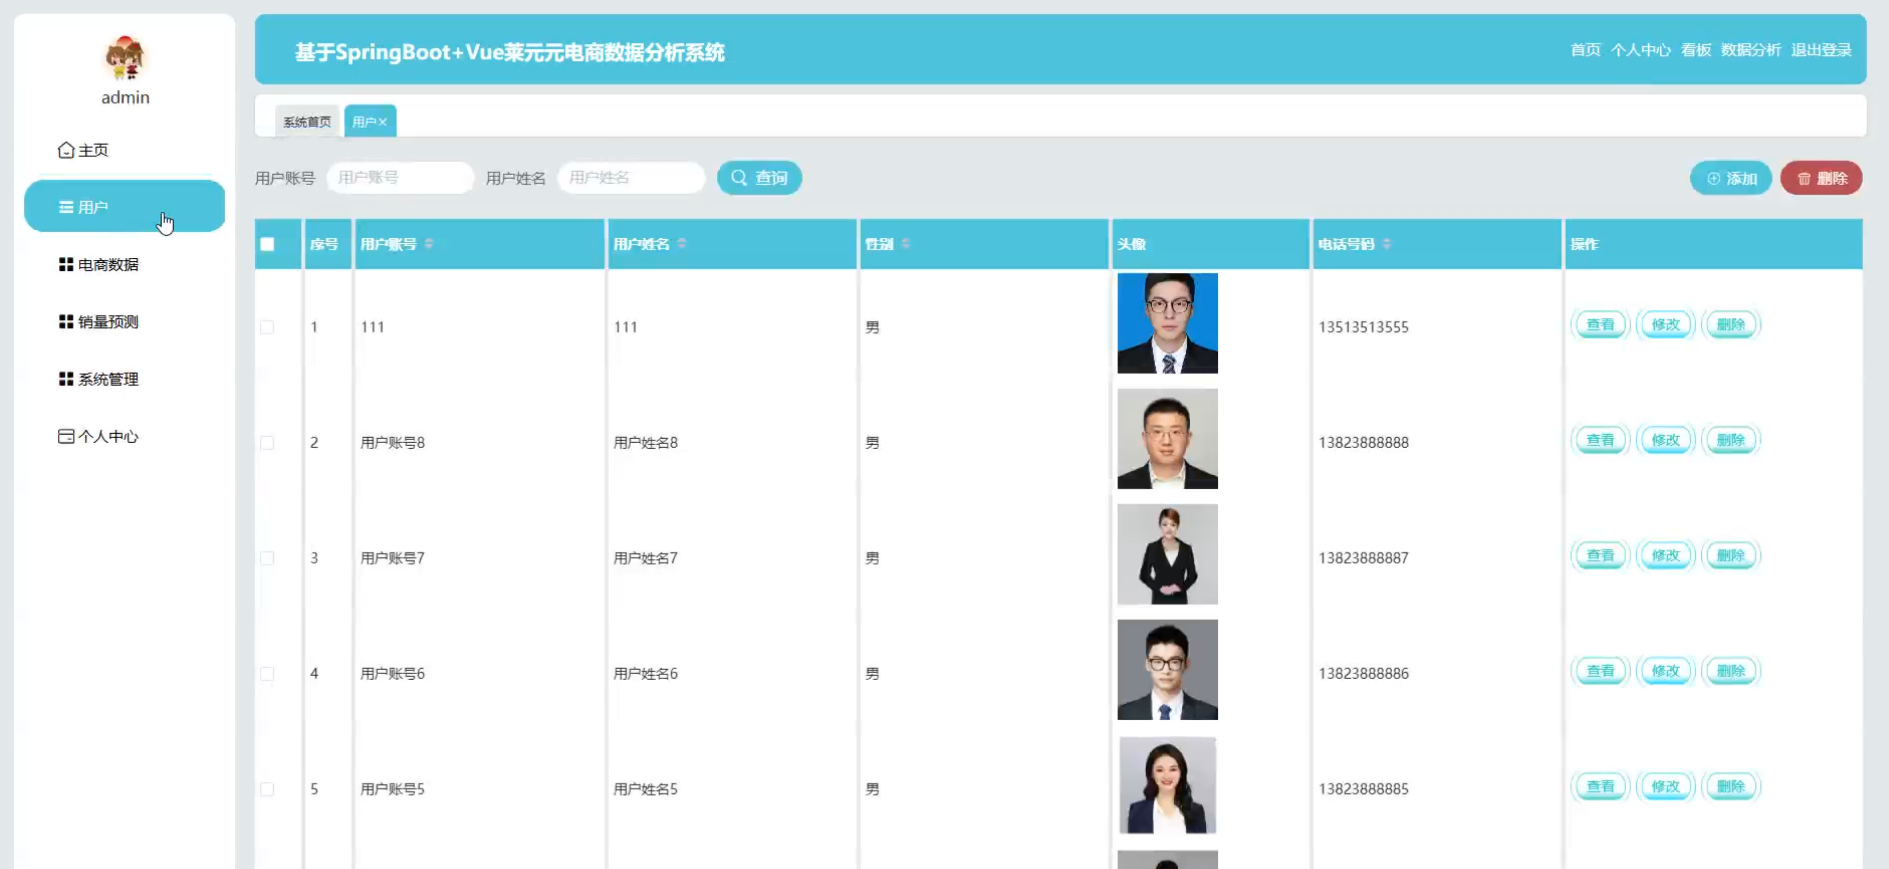Click 删除 in 用户账号5 row
The height and width of the screenshot is (869, 1889).
tap(1731, 787)
